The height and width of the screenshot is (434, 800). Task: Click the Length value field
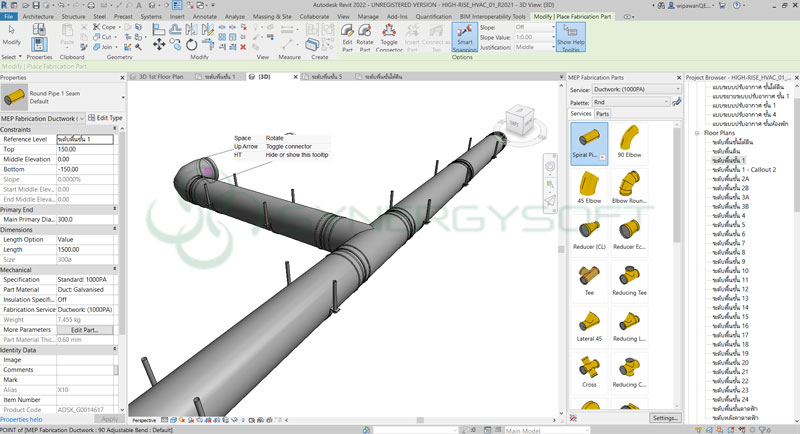(x=85, y=250)
